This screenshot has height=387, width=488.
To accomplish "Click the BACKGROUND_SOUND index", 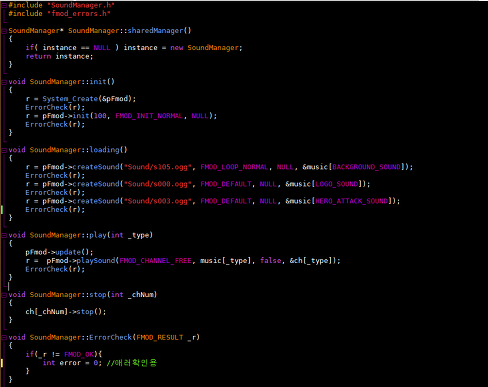I will (366, 167).
